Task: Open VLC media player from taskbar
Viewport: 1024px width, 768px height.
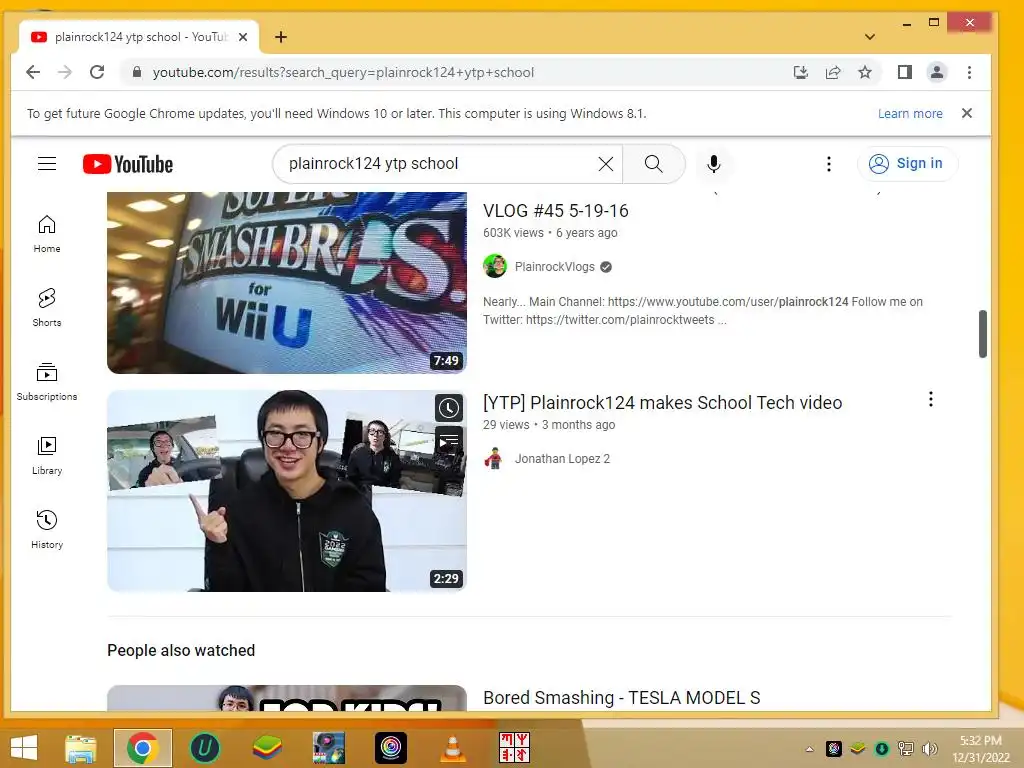Action: (452, 748)
